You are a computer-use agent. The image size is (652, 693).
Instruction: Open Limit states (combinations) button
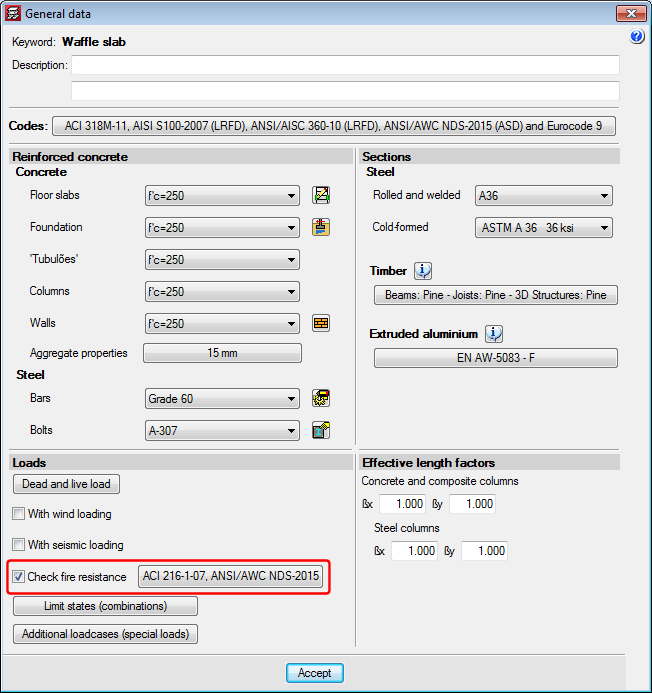(x=105, y=606)
